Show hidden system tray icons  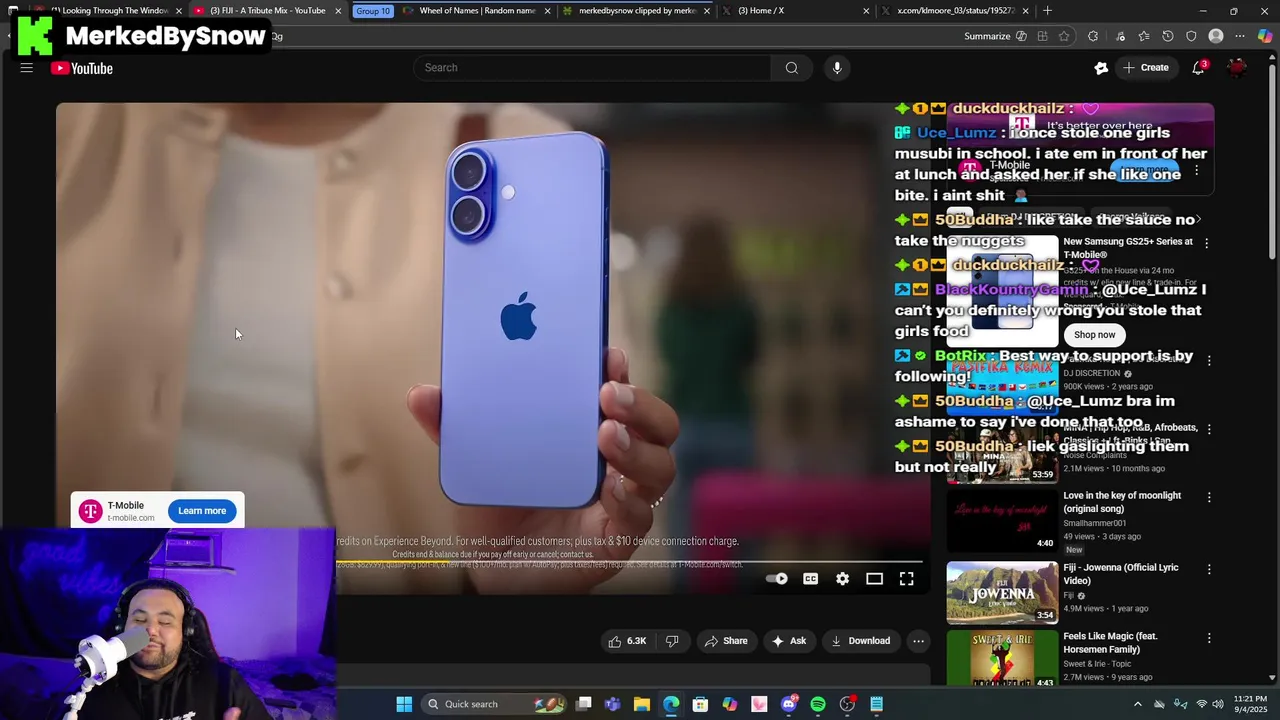coord(1137,704)
